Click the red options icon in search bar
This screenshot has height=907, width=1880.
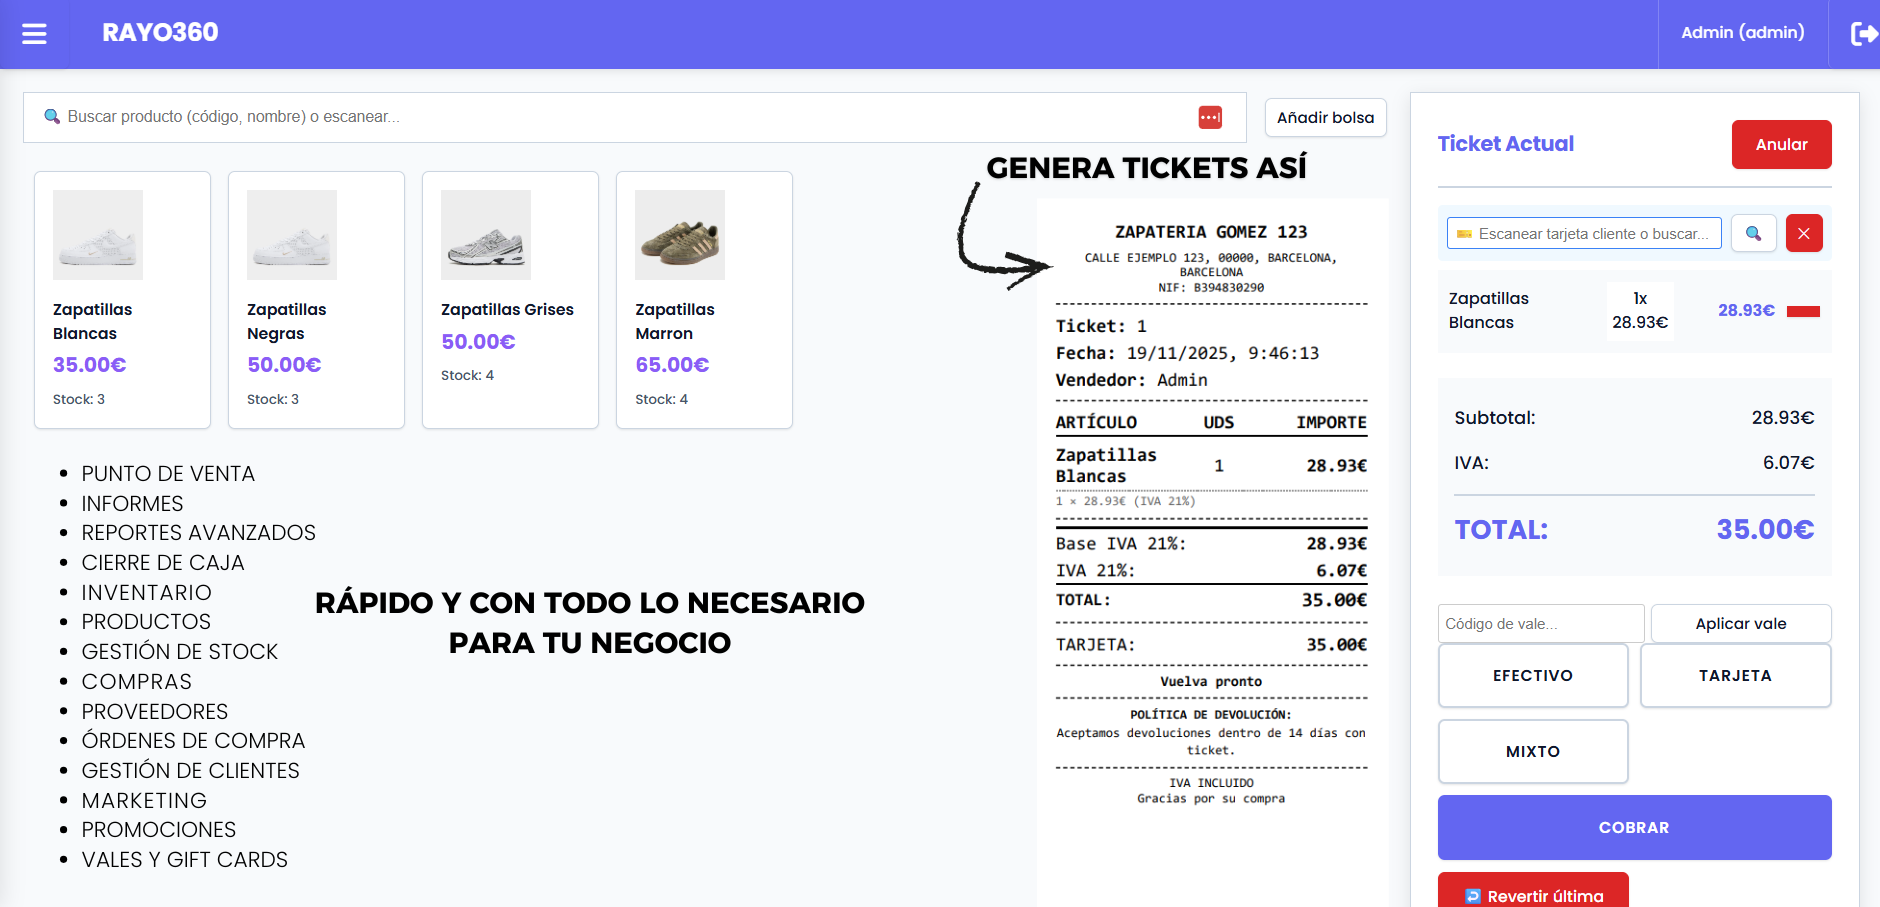(x=1210, y=117)
